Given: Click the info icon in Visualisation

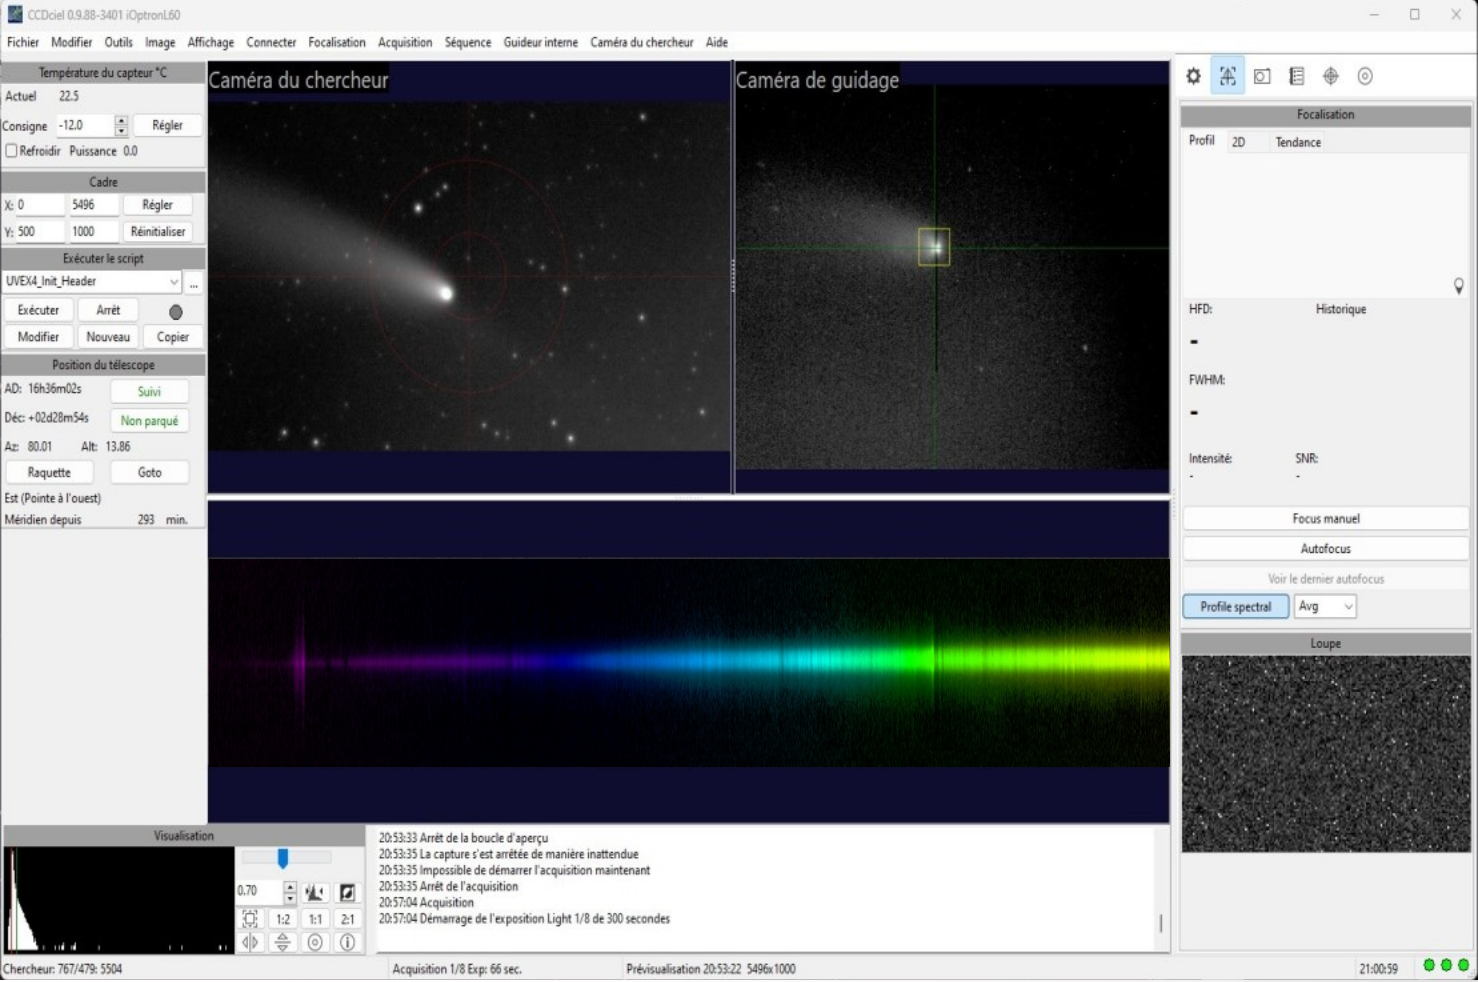Looking at the screenshot, I should pyautogui.click(x=347, y=942).
